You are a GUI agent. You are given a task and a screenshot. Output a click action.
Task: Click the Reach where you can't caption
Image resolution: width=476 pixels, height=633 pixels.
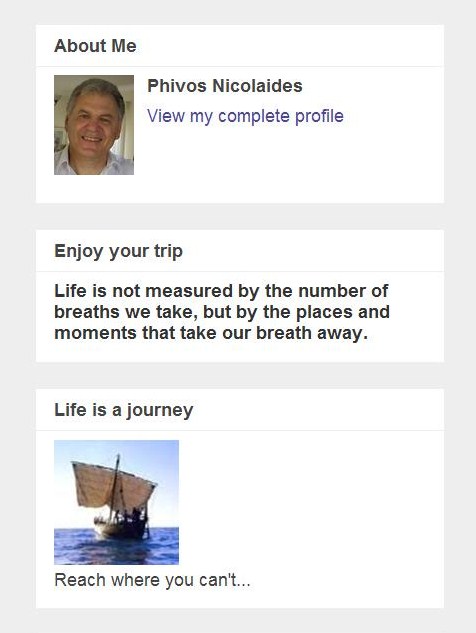tap(152, 580)
